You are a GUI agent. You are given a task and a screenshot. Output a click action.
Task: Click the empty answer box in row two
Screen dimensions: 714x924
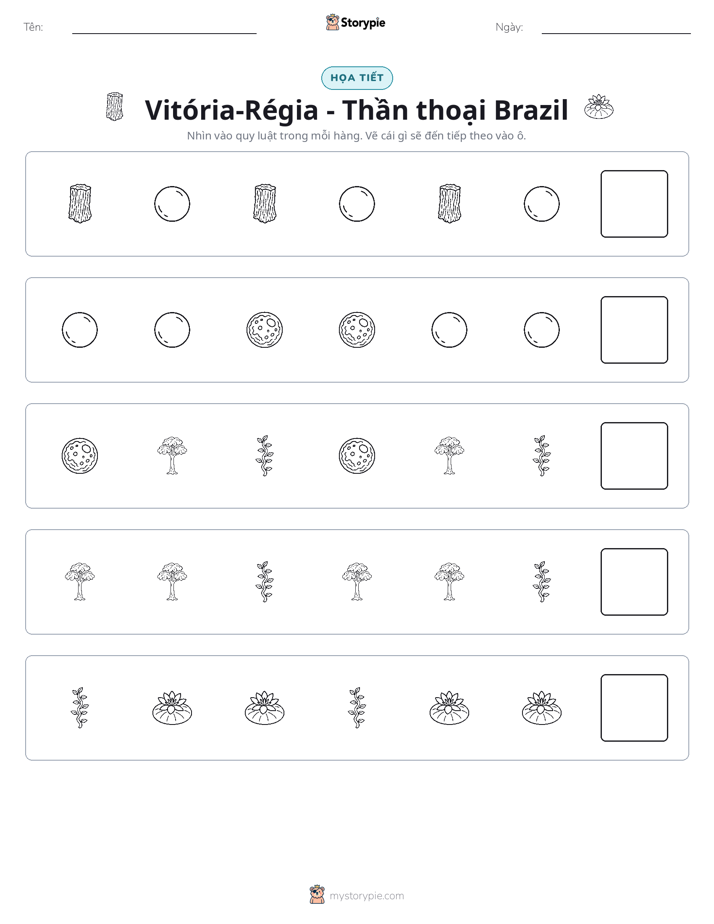[x=634, y=330]
